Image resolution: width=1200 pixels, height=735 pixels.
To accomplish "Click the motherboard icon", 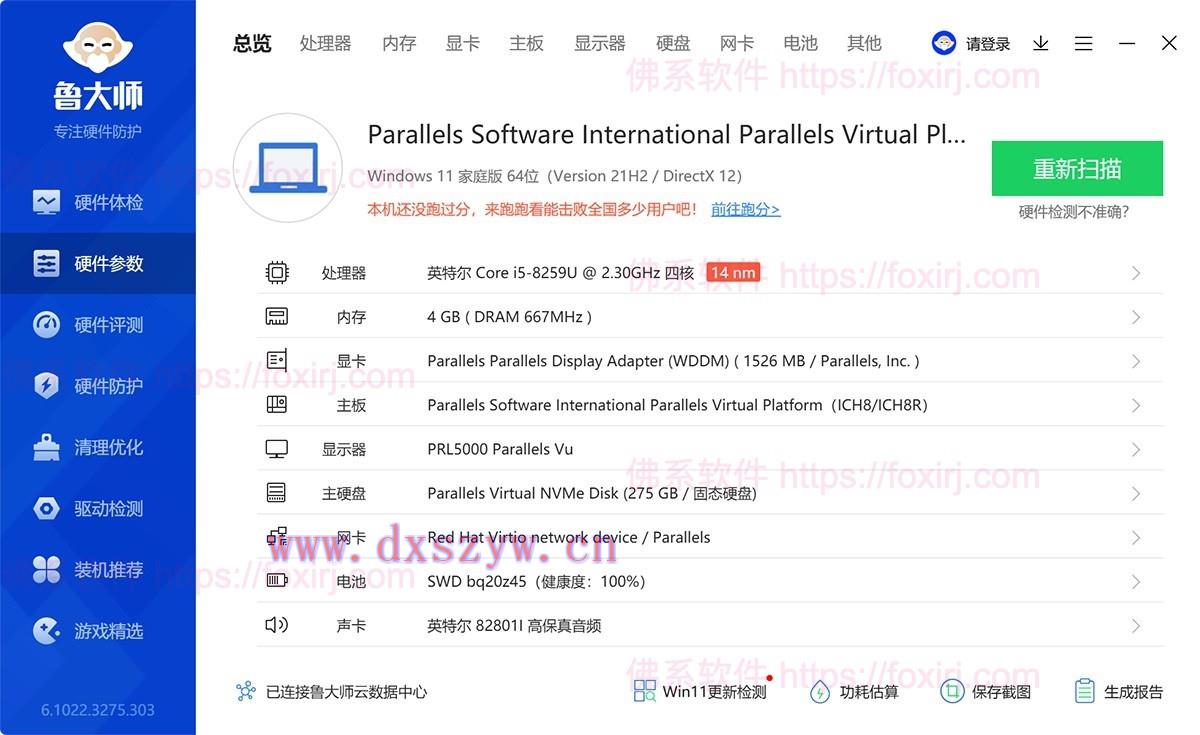I will coord(277,404).
